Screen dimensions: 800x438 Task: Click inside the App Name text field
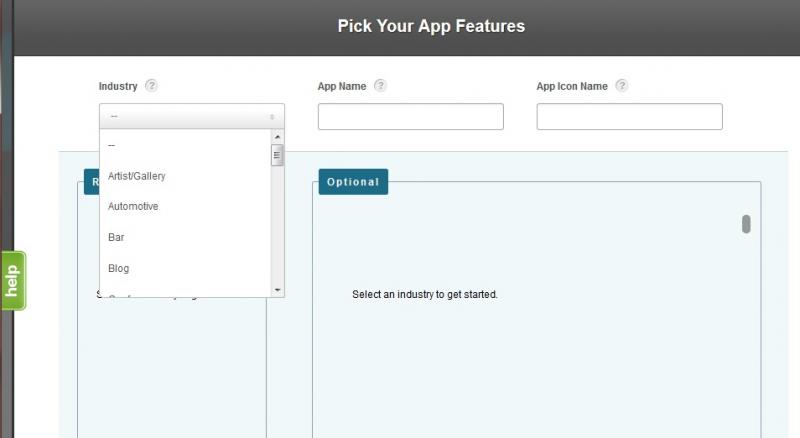(411, 116)
